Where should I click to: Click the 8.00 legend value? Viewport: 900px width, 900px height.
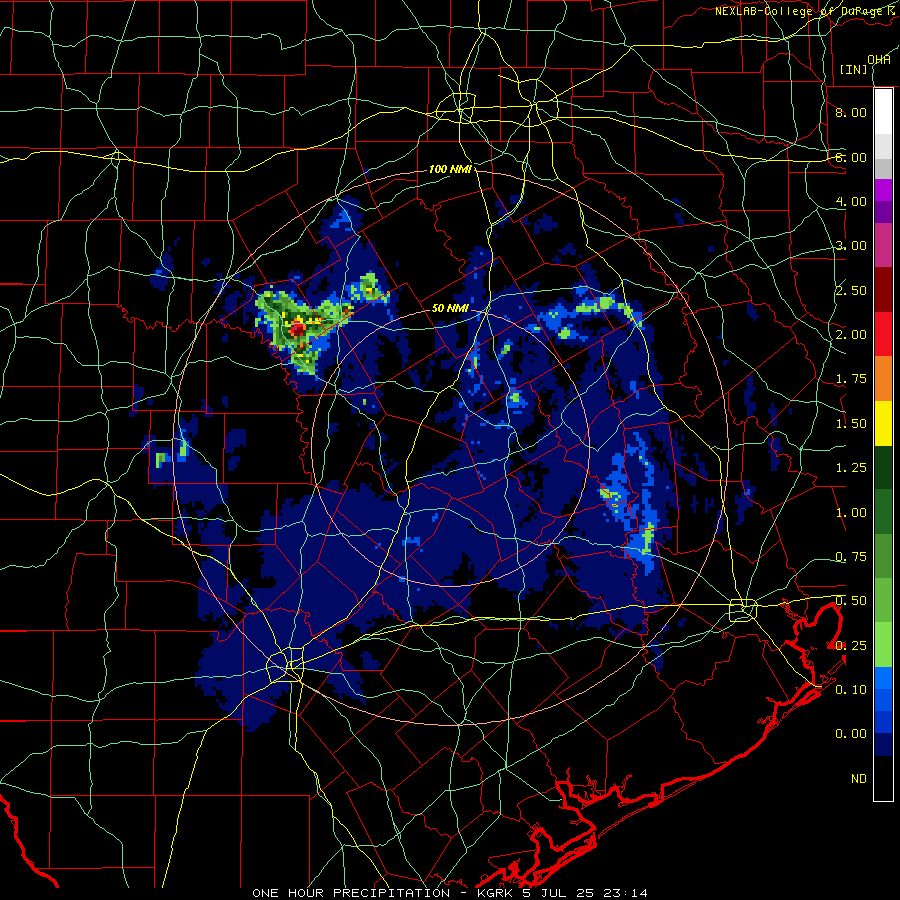(x=851, y=112)
